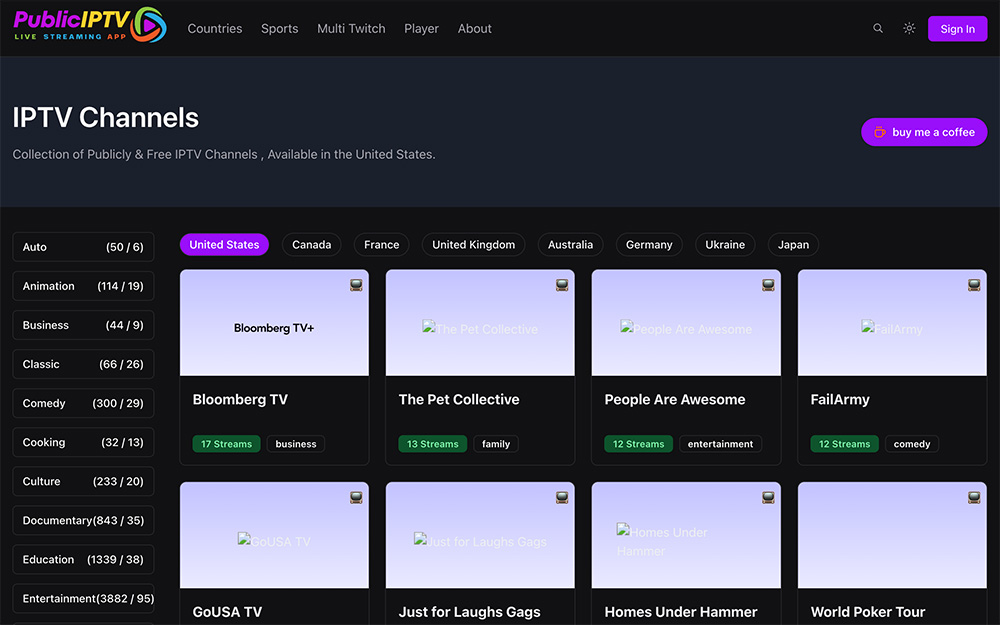The image size is (1000, 625).
Task: Click the TV icon on GoUSA TV card
Action: click(356, 497)
